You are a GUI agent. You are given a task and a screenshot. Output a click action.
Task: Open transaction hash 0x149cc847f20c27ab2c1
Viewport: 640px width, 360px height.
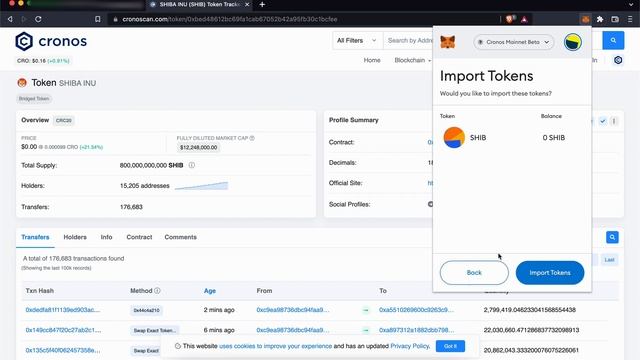coord(63,330)
